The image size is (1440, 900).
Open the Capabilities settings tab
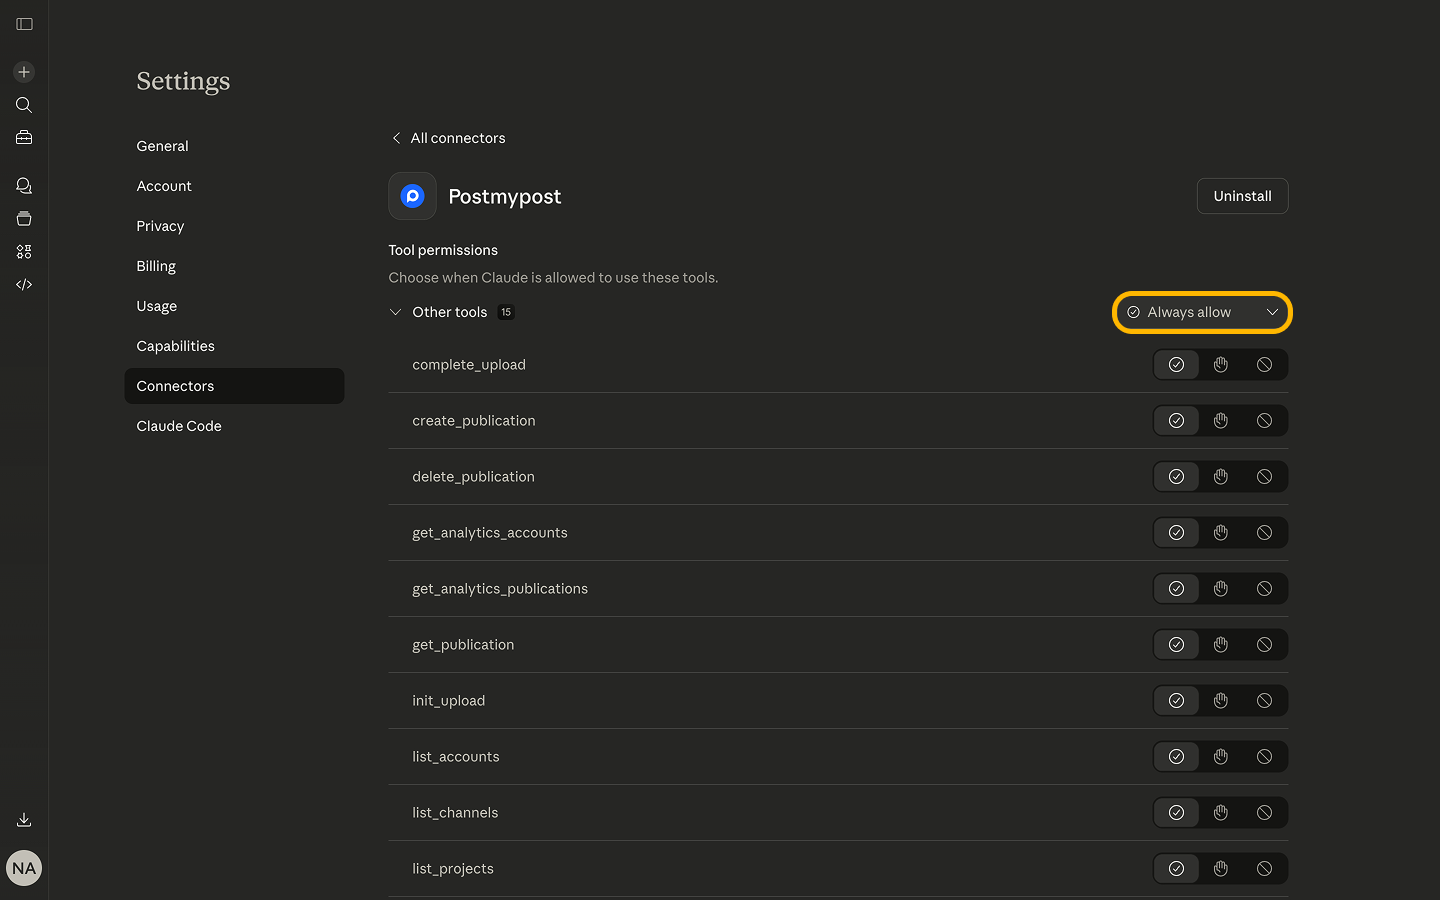175,346
